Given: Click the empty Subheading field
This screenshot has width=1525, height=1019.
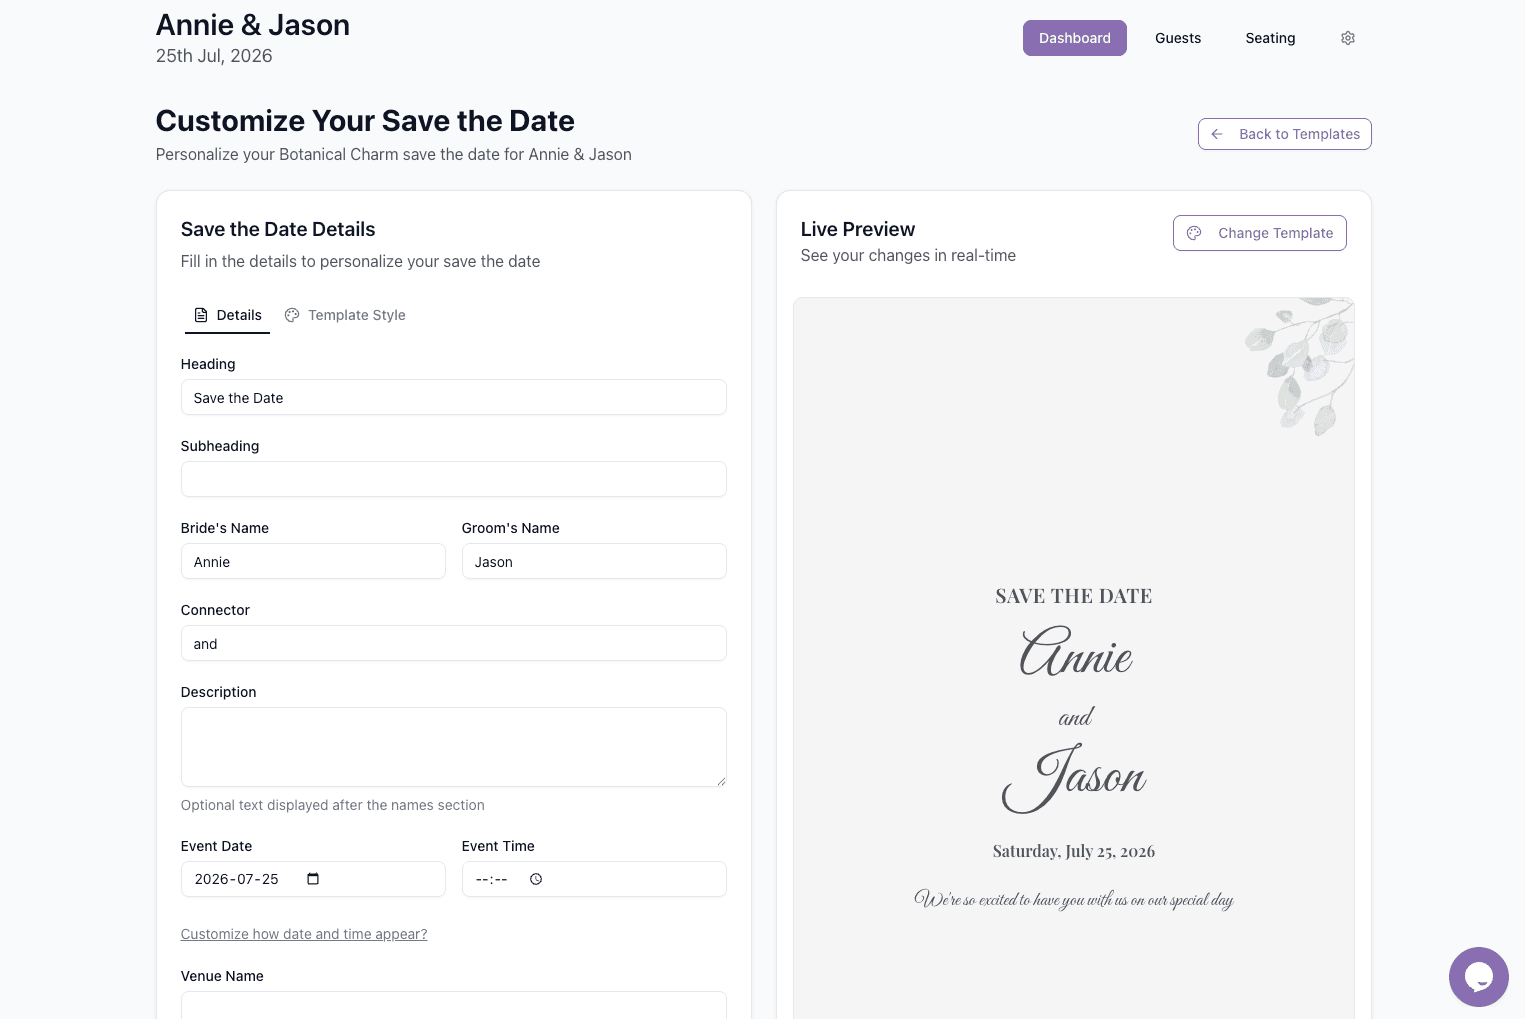Looking at the screenshot, I should (x=453, y=479).
